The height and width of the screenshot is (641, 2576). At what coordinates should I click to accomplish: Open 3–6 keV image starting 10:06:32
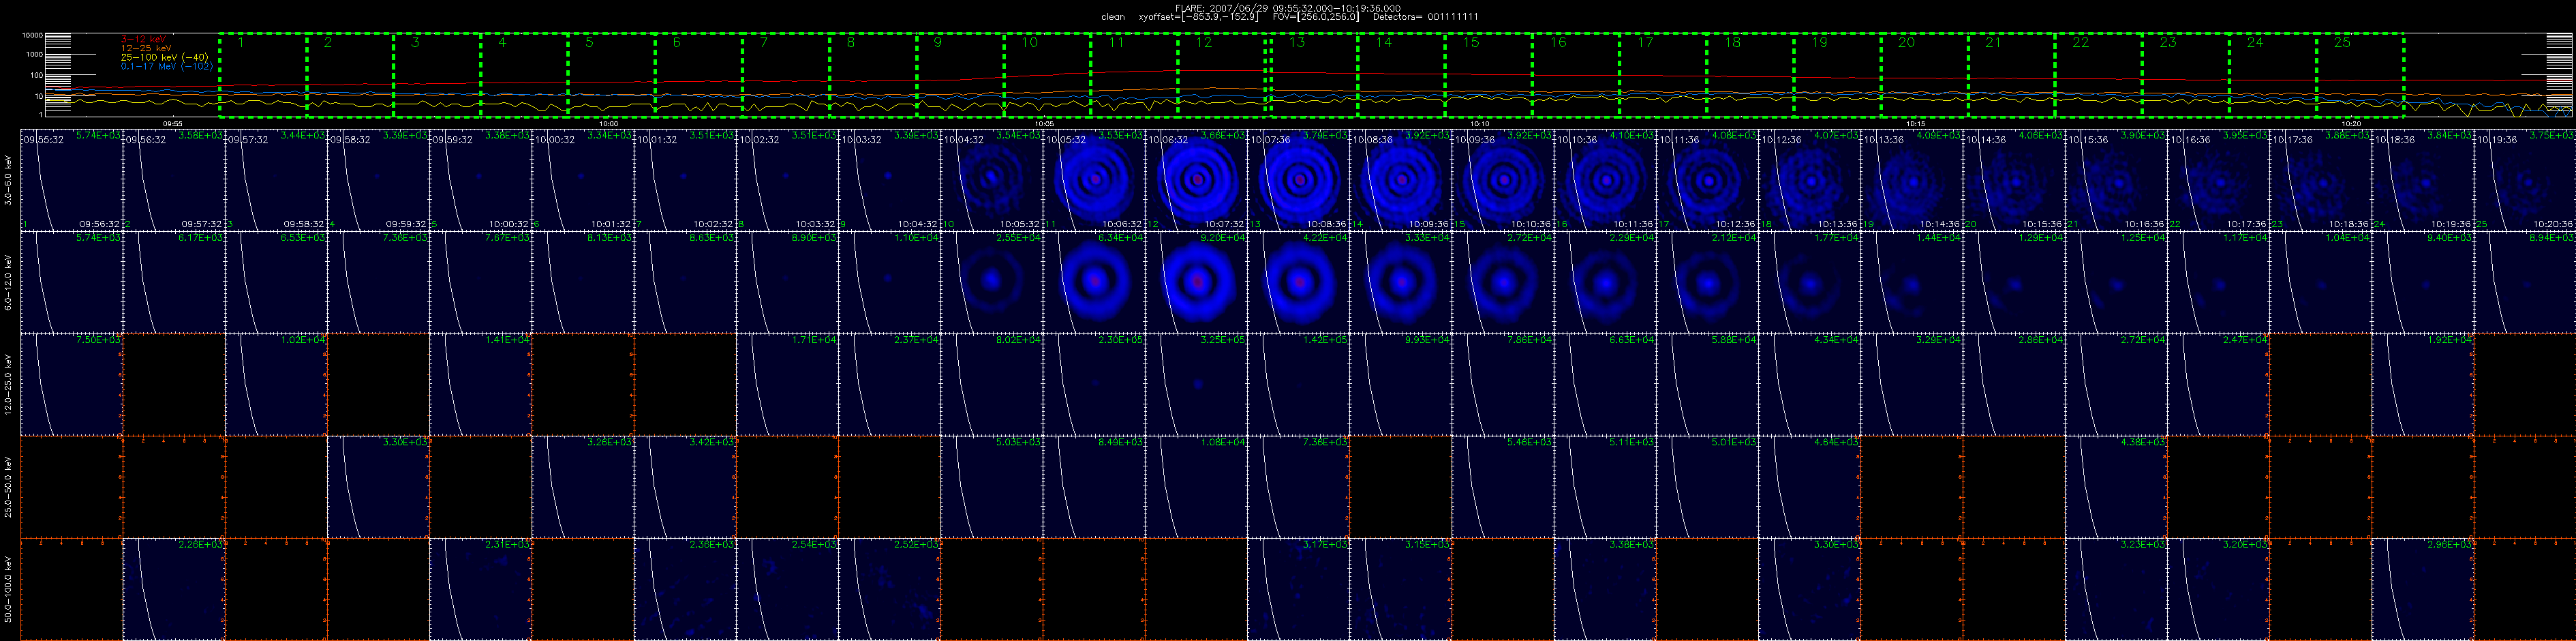[x=1196, y=180]
